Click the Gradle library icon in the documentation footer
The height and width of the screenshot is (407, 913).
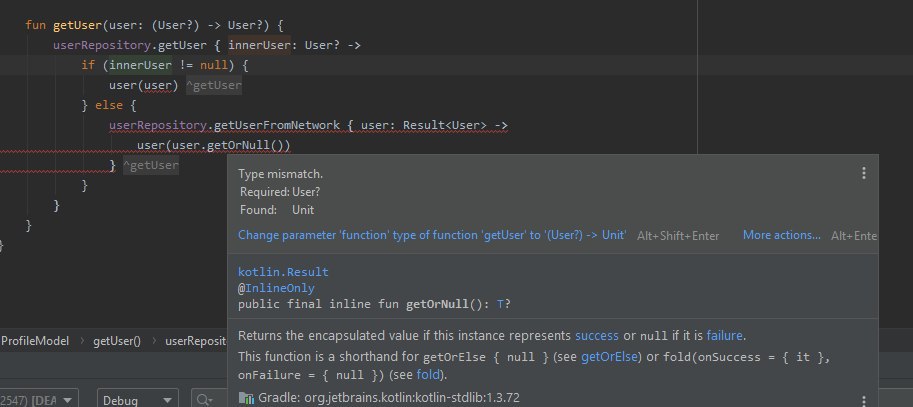[247, 399]
